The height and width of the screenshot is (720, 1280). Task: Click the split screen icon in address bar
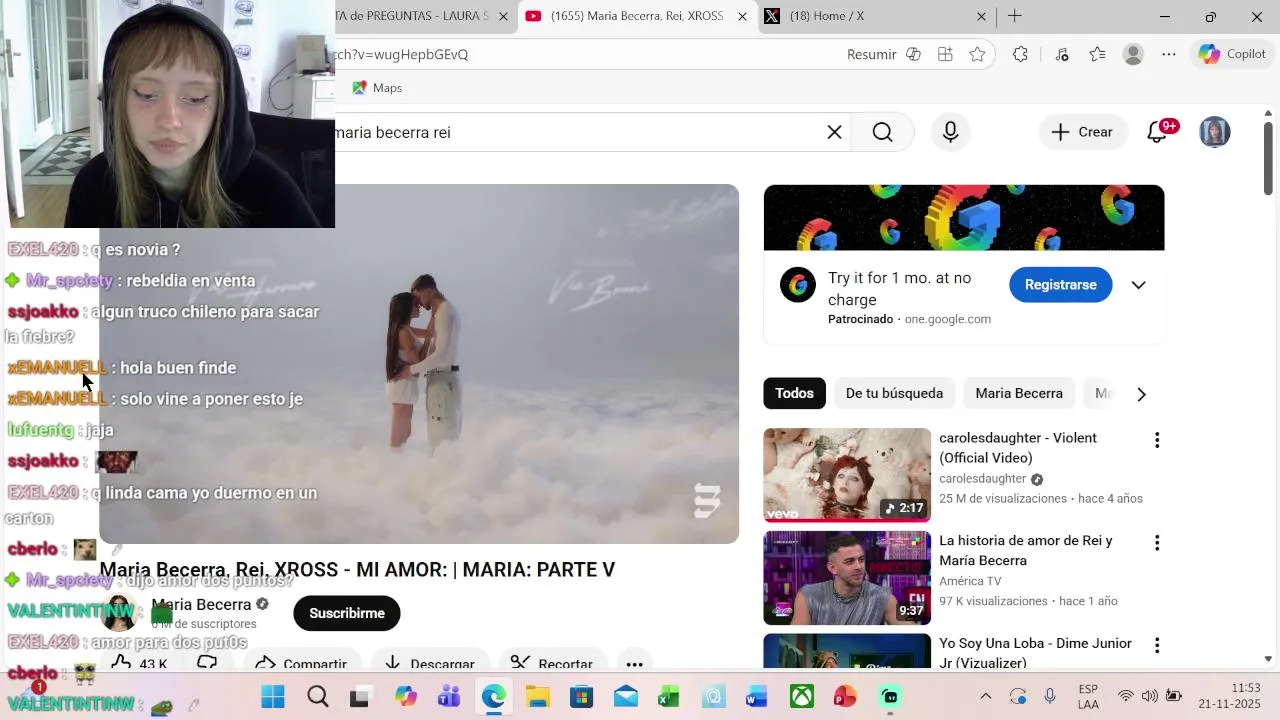pyautogui.click(x=945, y=54)
